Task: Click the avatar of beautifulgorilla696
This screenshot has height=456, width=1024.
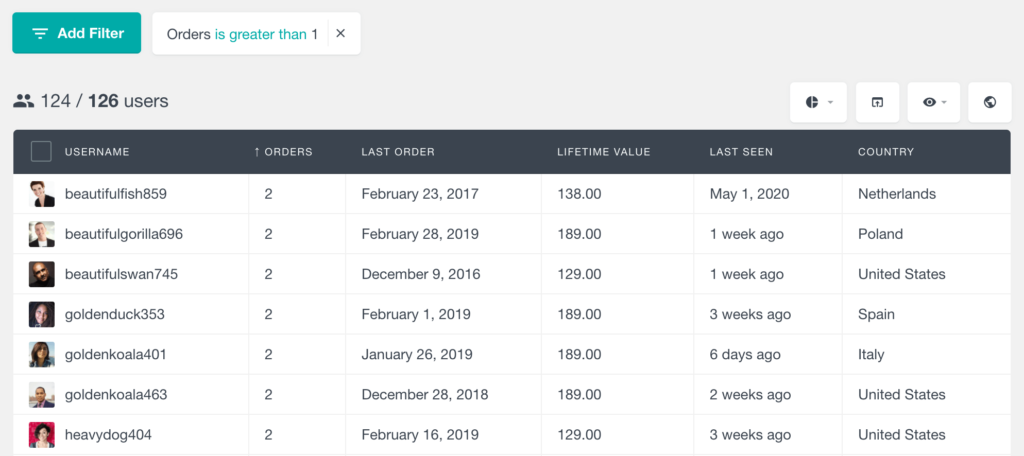Action: click(41, 234)
